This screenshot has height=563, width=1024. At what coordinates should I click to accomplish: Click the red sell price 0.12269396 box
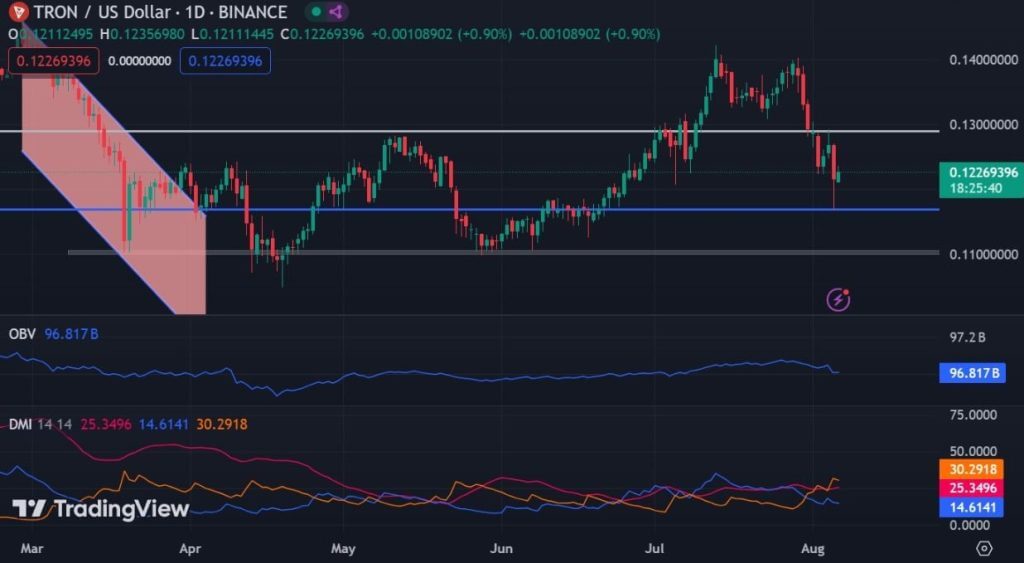pos(54,61)
